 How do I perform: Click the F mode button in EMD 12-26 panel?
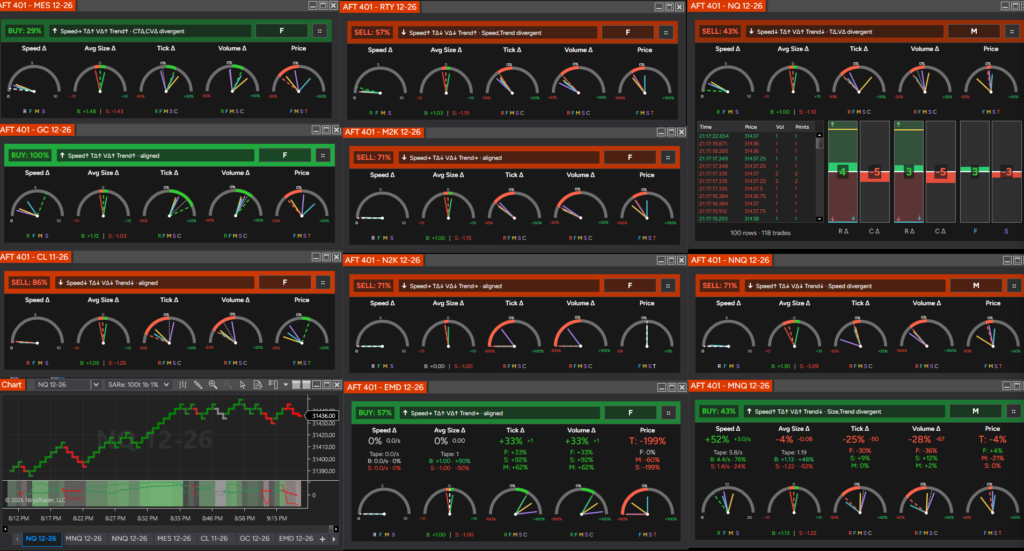tap(630, 413)
